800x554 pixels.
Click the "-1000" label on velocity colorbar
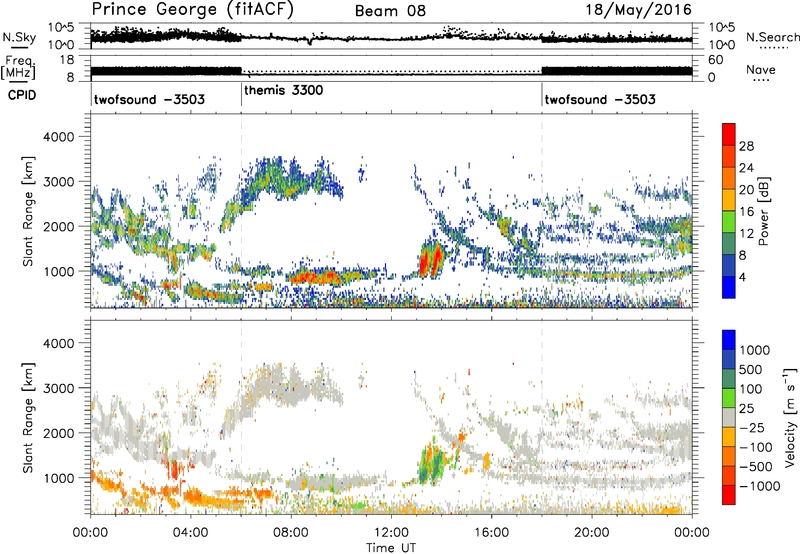759,486
